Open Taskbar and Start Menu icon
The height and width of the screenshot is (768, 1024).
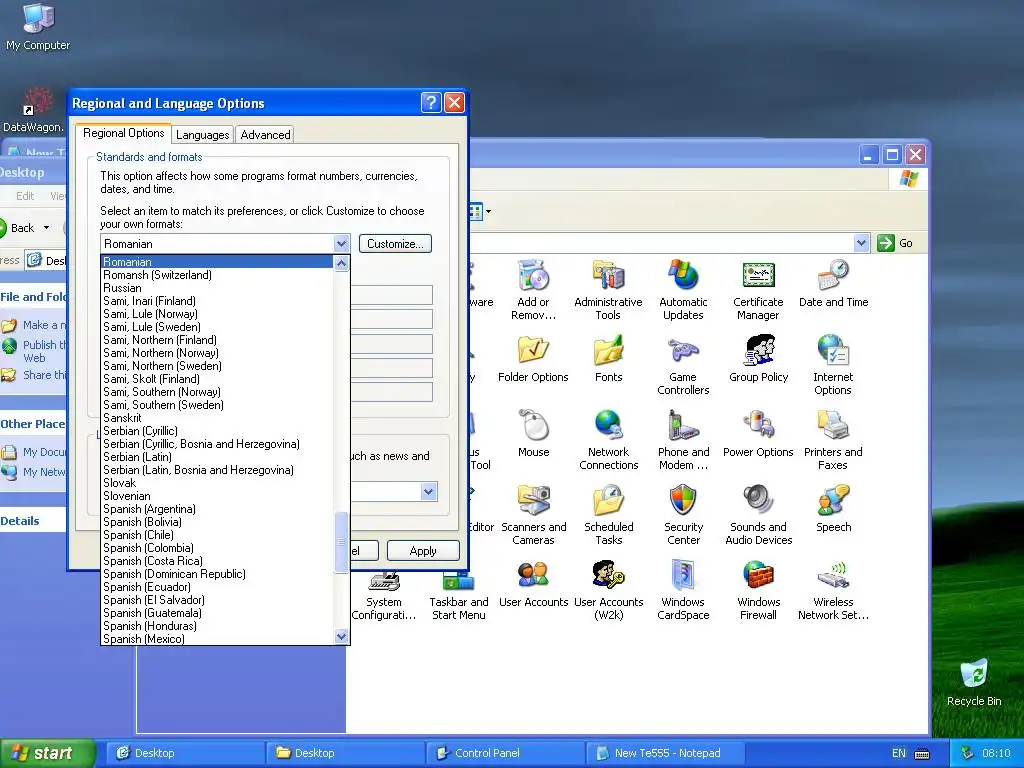458,597
